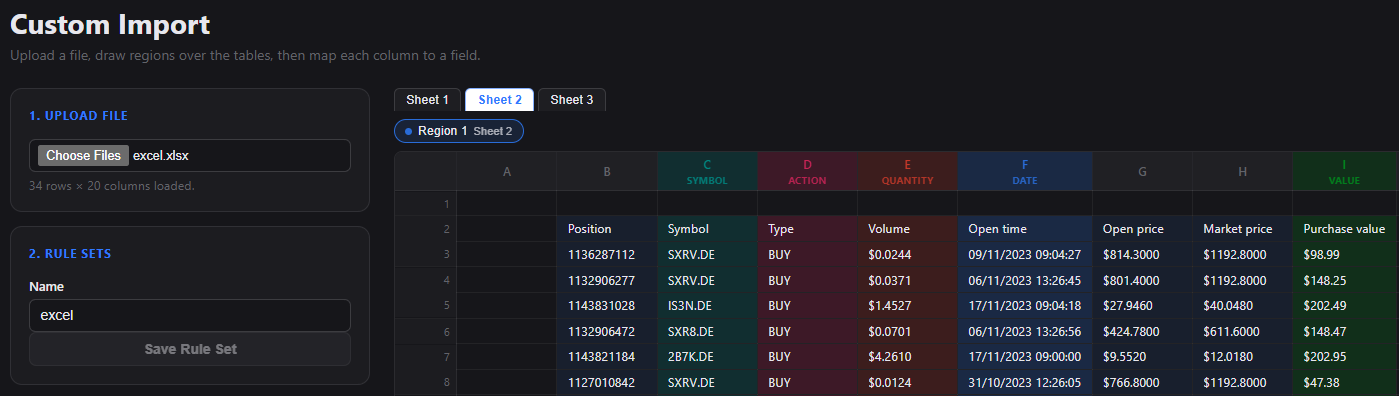Select column I VALUE header
The width and height of the screenshot is (1399, 396).
pyautogui.click(x=1344, y=171)
